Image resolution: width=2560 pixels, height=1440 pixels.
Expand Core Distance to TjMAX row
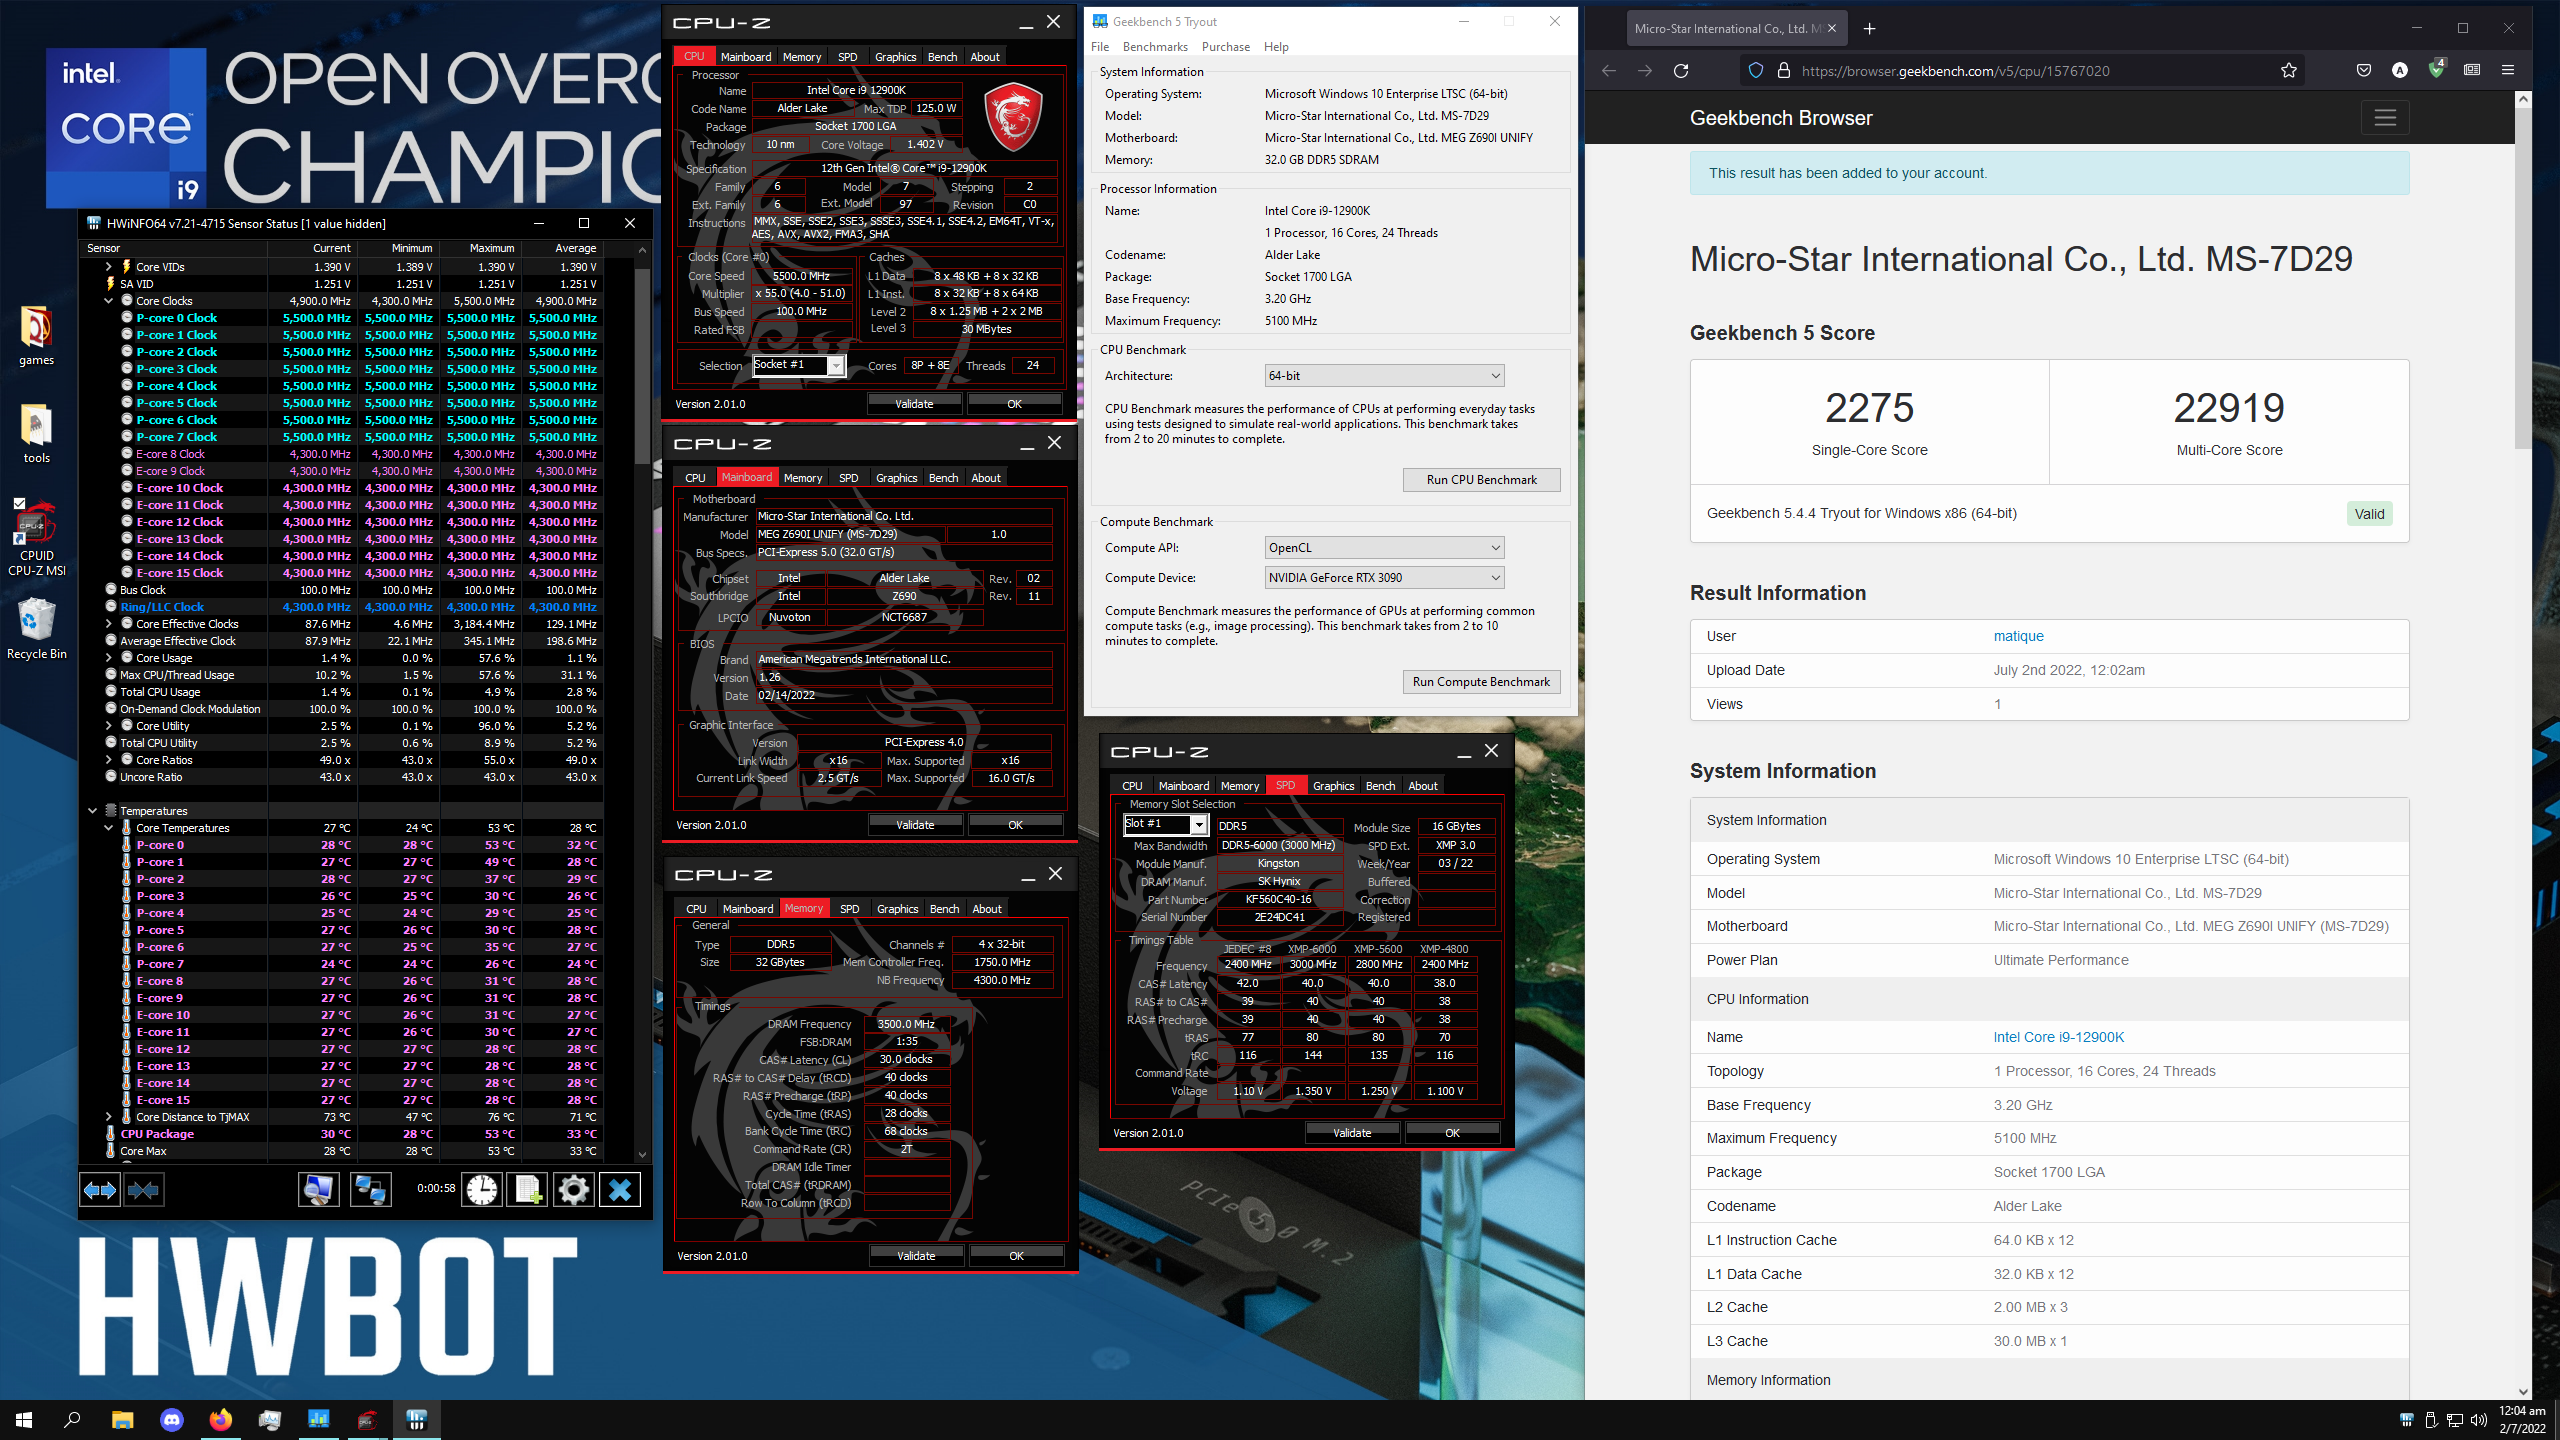[x=108, y=1117]
